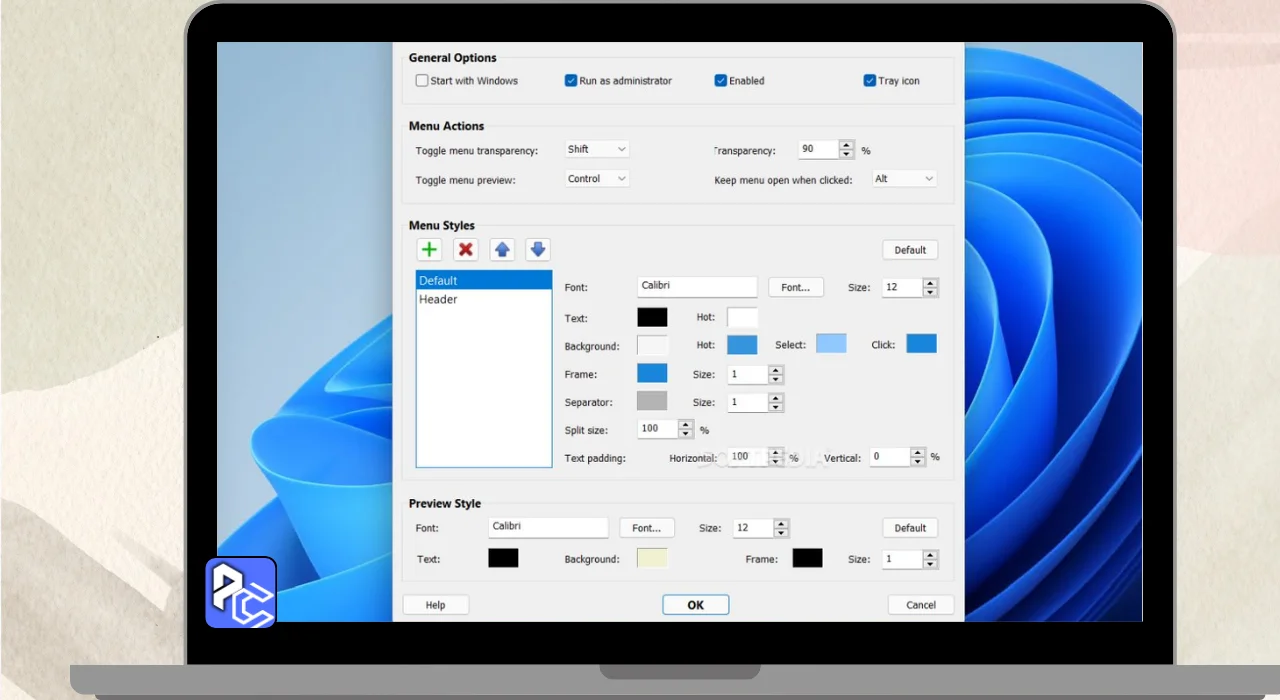Click the blue move up arrow icon
The image size is (1280, 700).
502,250
